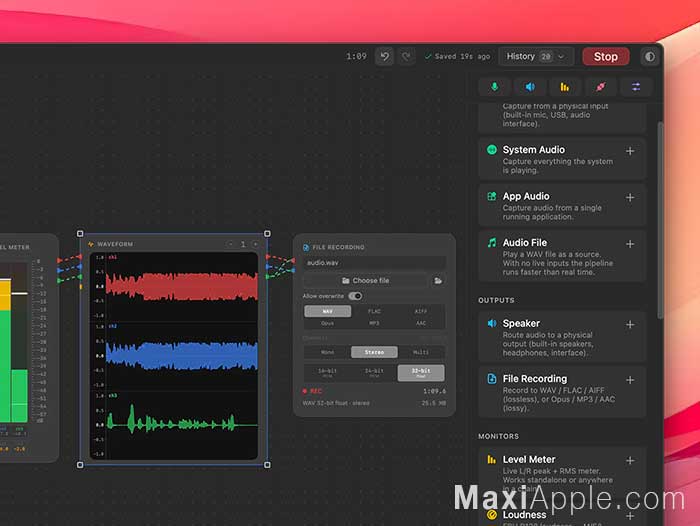Set bit depth to 32-bit float

pyautogui.click(x=421, y=373)
